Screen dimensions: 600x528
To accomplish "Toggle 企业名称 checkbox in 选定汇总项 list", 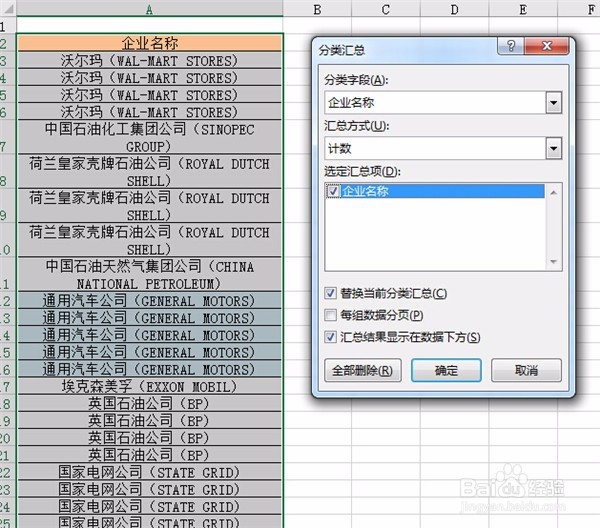I will point(333,191).
